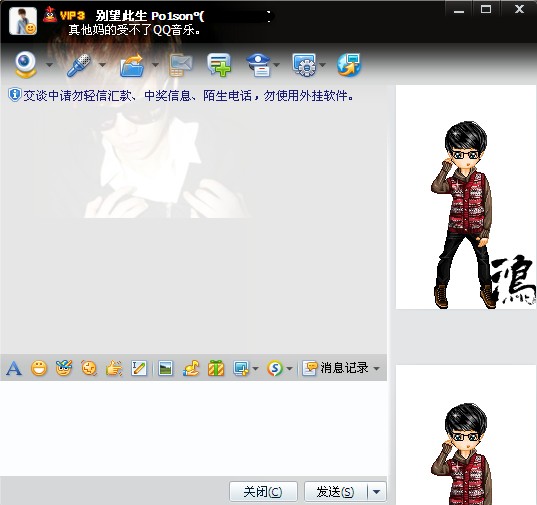Expand screenshot options dropdown arrow
Viewport: 537px width, 505px height.
pyautogui.click(x=255, y=369)
